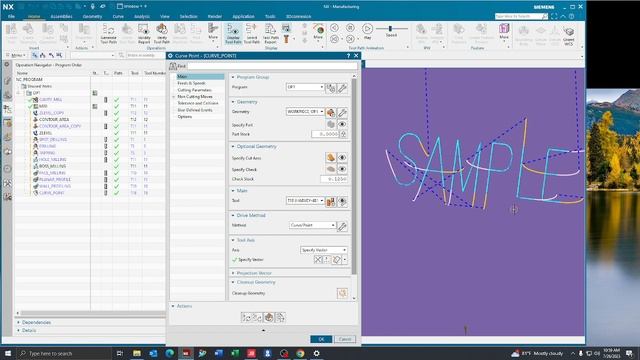Open the Method Curve/Point dropdown

[x=312, y=225]
